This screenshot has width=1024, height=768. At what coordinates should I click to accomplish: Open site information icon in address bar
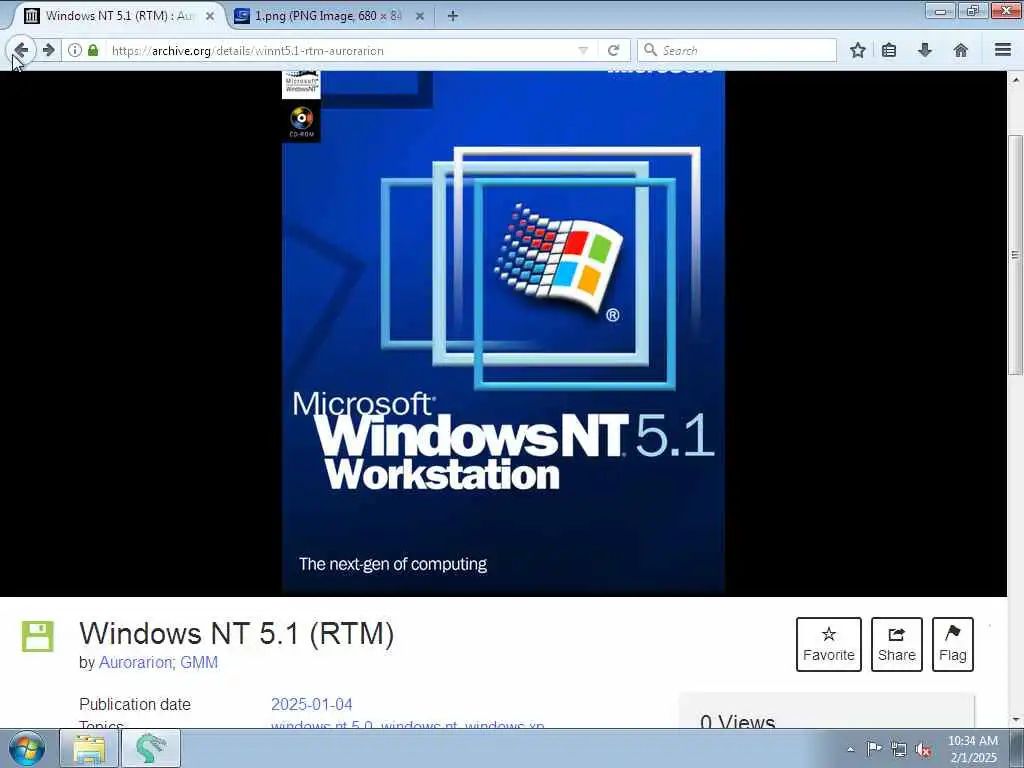pyautogui.click(x=75, y=50)
